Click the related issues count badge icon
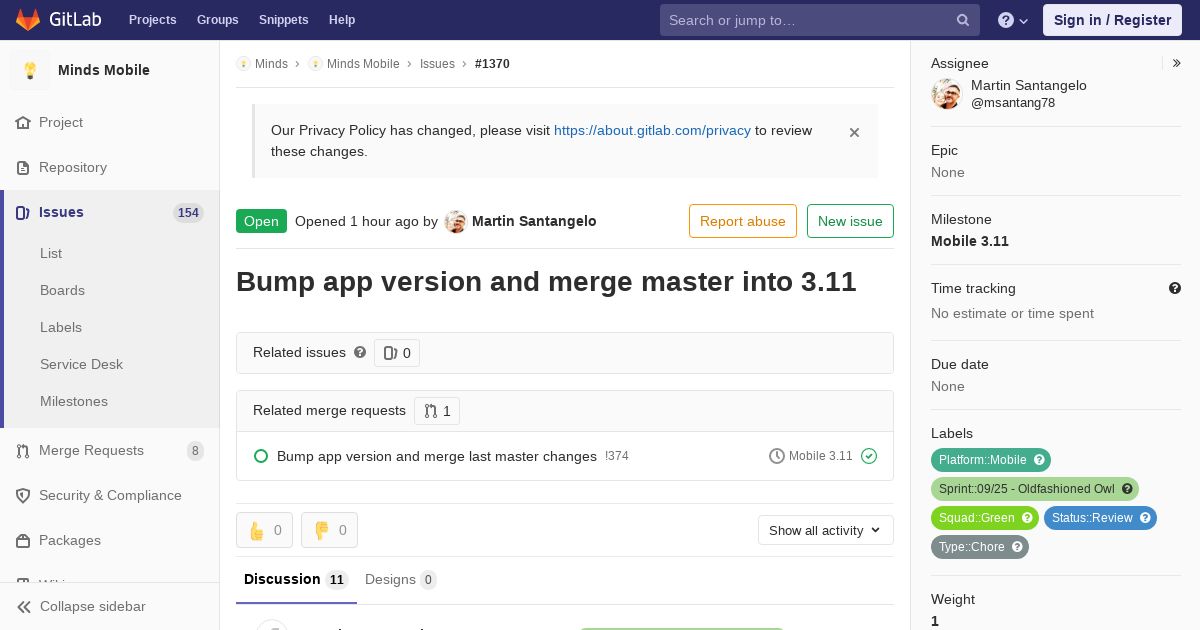 pyautogui.click(x=390, y=353)
